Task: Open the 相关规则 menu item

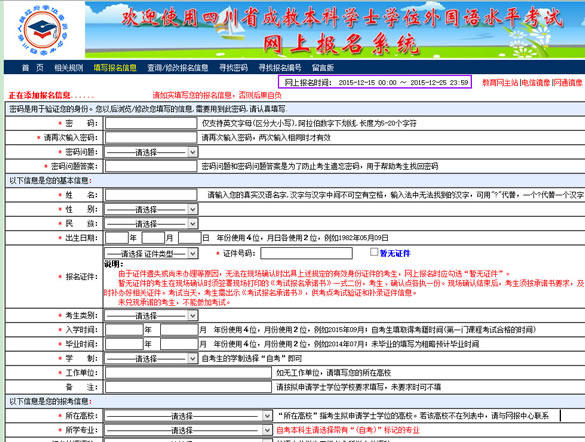Action: click(x=68, y=68)
